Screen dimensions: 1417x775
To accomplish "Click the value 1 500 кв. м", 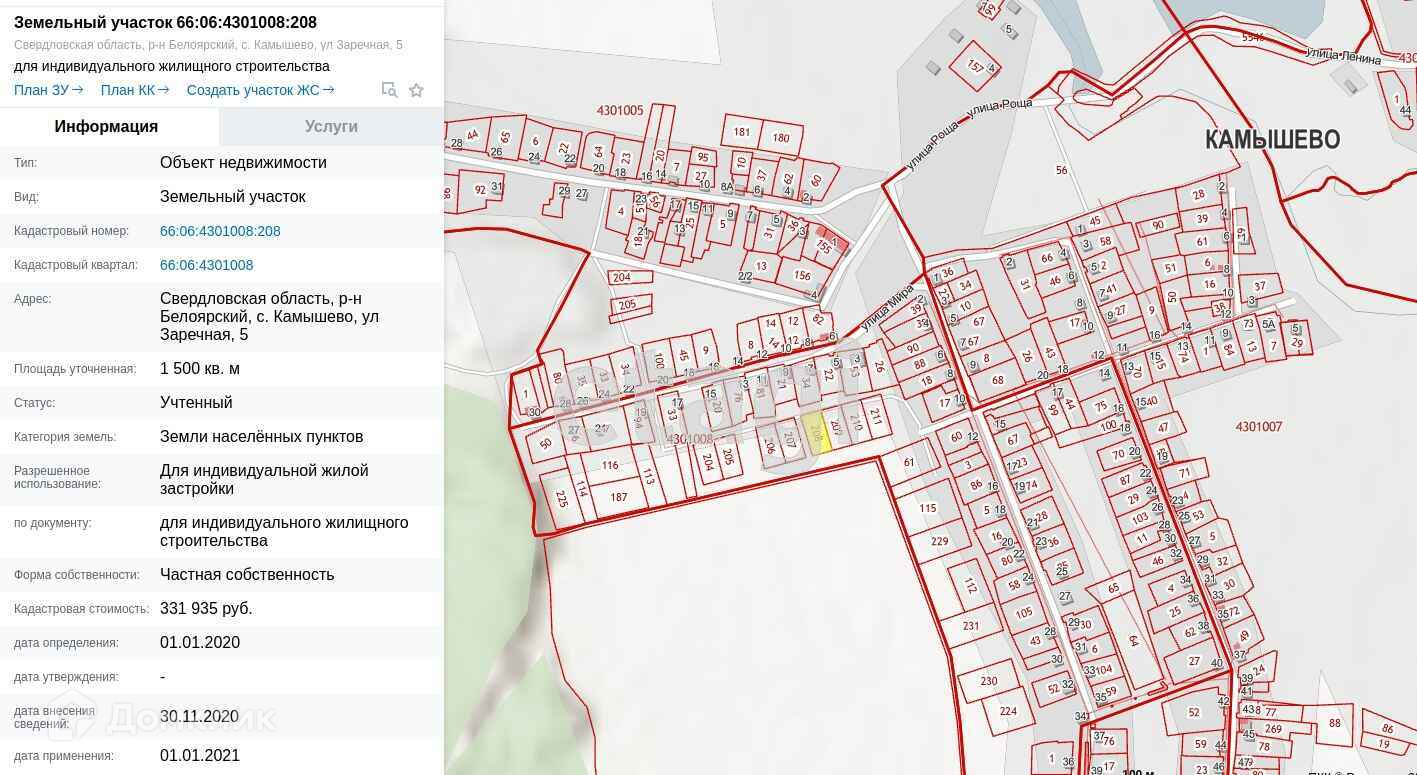I will coord(200,369).
